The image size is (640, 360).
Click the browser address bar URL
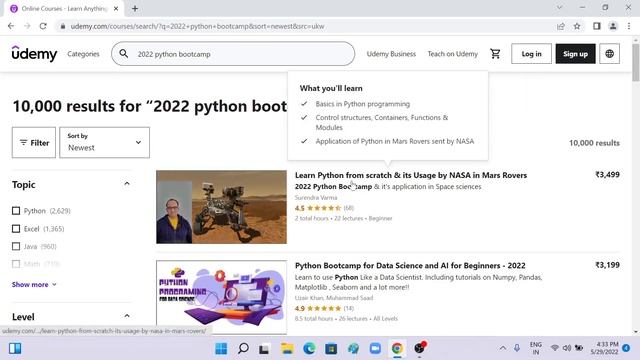pos(197,26)
